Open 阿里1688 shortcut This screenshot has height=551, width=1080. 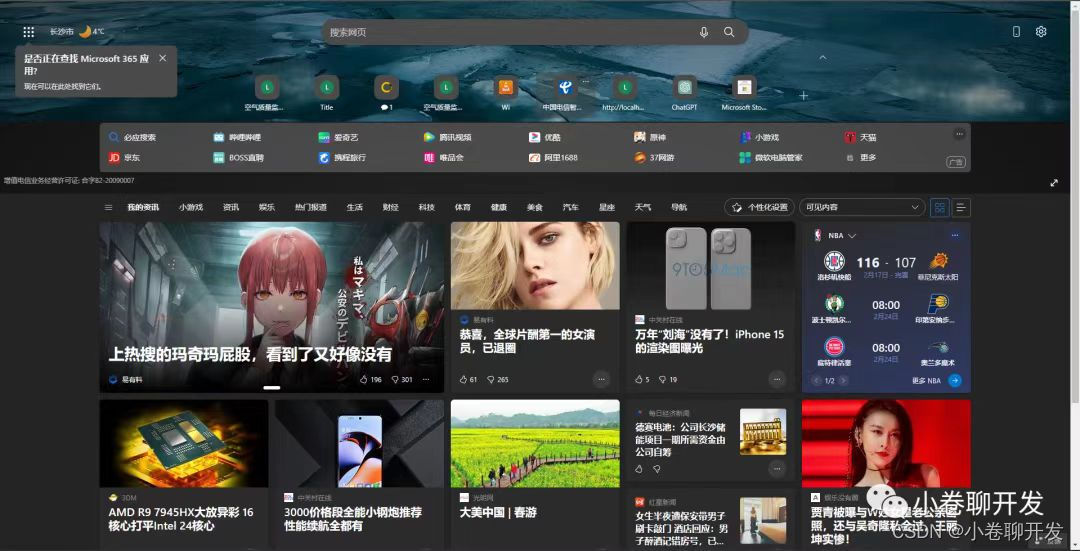553,157
